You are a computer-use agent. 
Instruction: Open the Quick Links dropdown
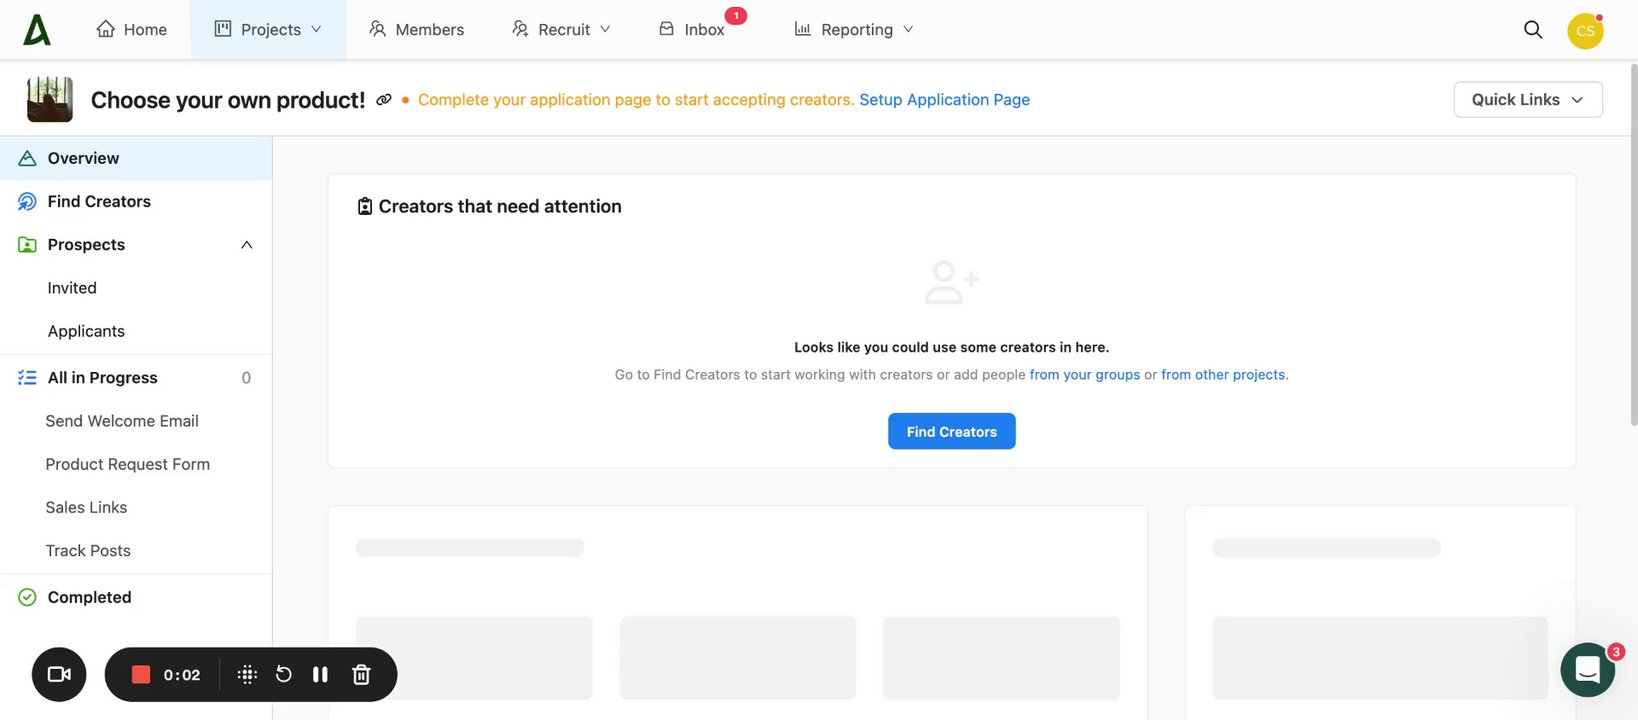pos(1527,100)
